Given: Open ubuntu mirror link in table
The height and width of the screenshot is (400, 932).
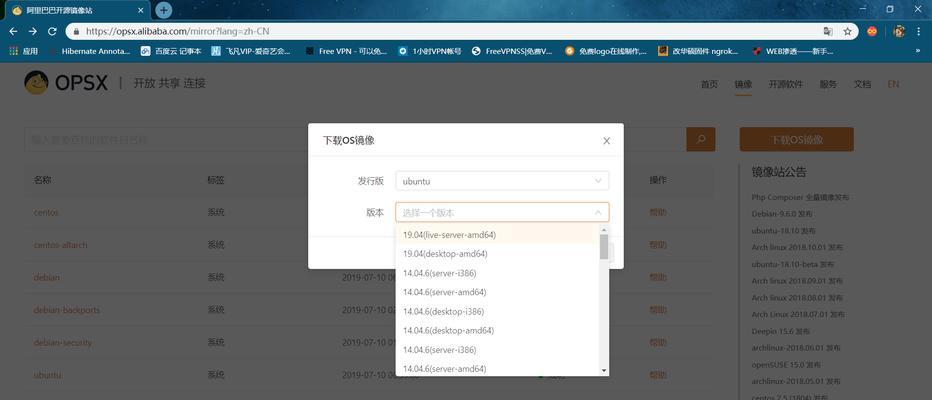Looking at the screenshot, I should coord(47,375).
